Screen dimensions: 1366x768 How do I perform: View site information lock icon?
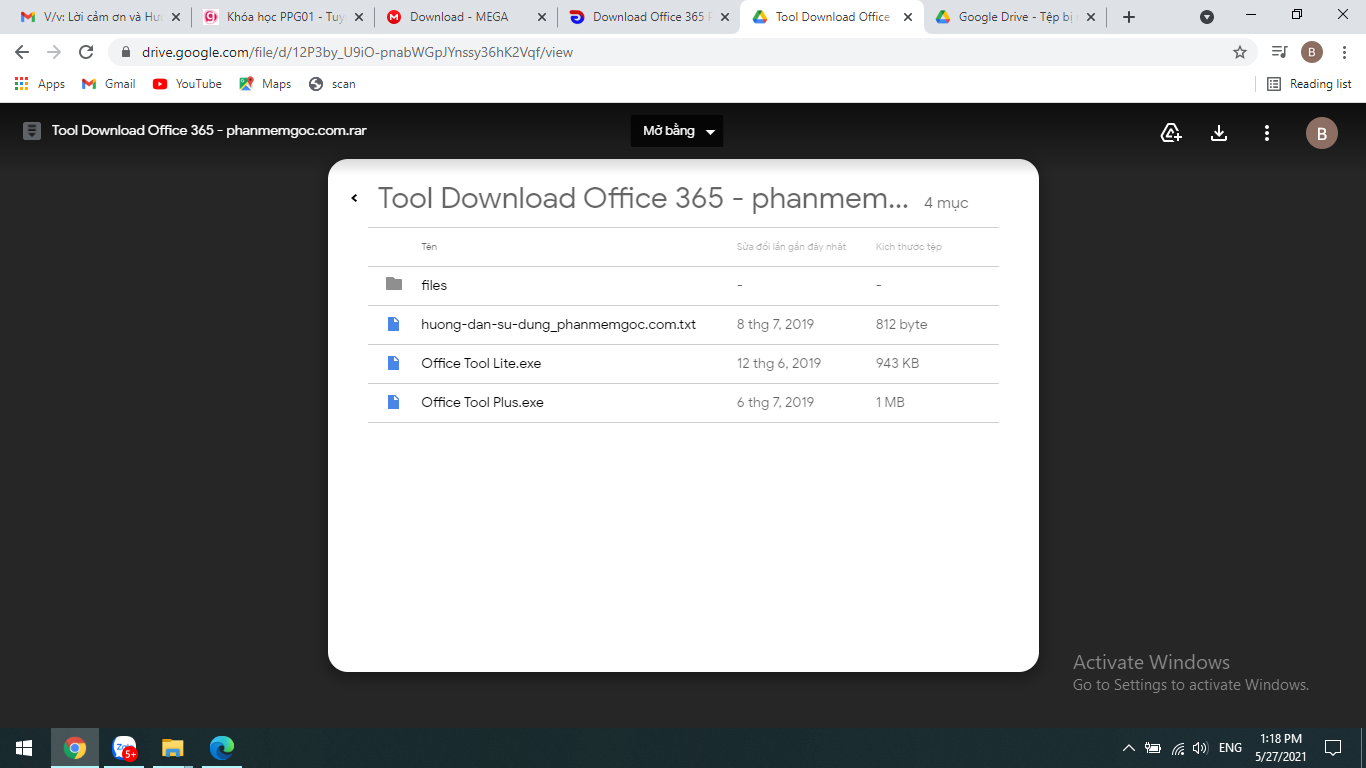pos(126,52)
